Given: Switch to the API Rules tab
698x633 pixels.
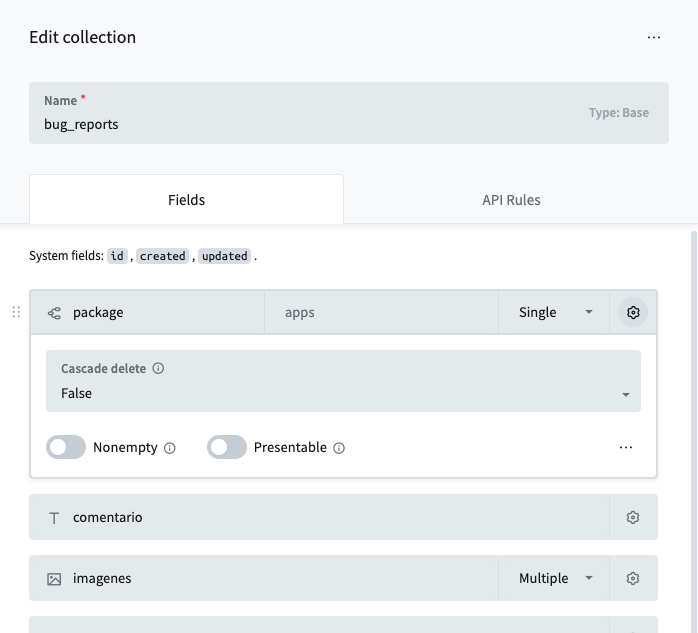Looking at the screenshot, I should 511,200.
